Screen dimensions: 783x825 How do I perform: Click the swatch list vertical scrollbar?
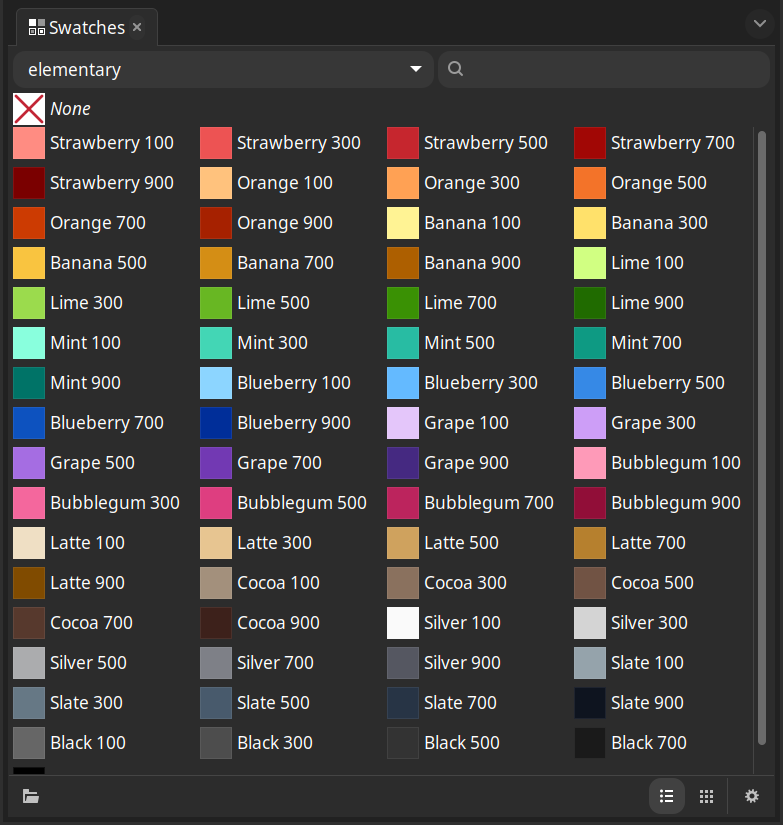[761, 438]
